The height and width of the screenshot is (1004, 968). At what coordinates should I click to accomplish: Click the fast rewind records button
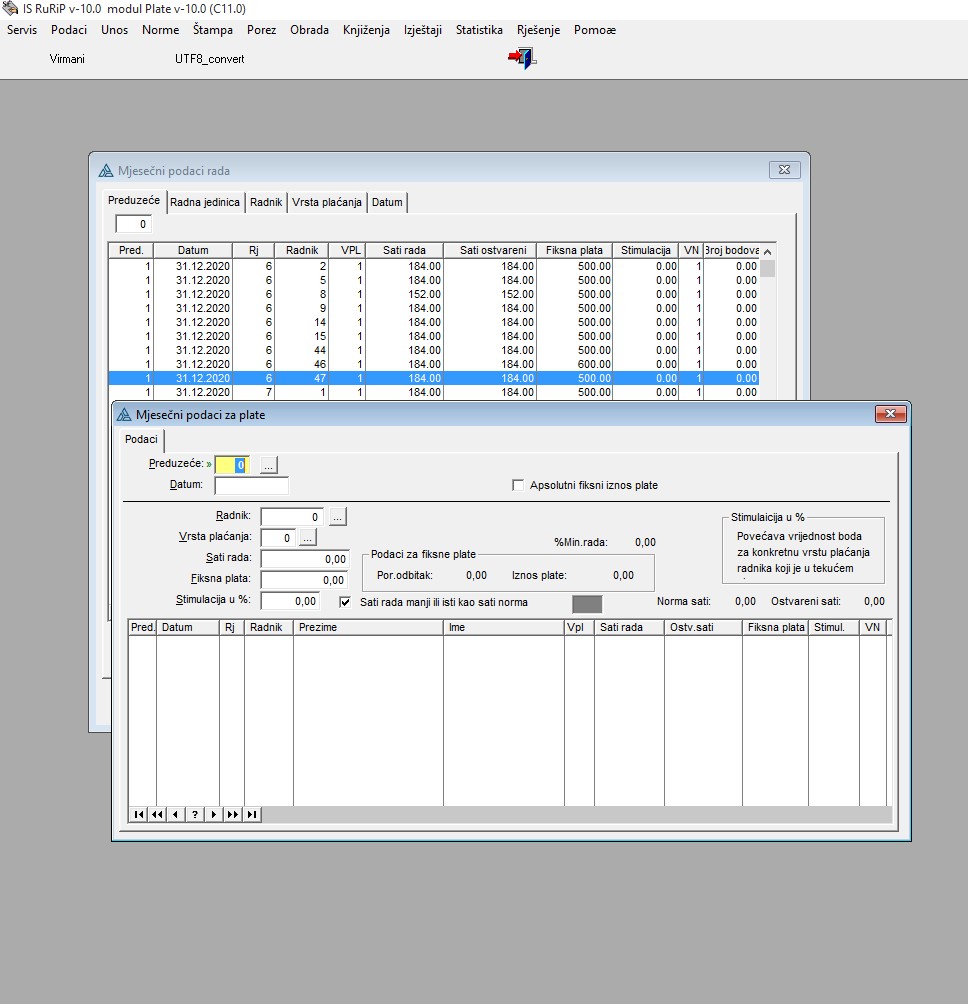(158, 815)
